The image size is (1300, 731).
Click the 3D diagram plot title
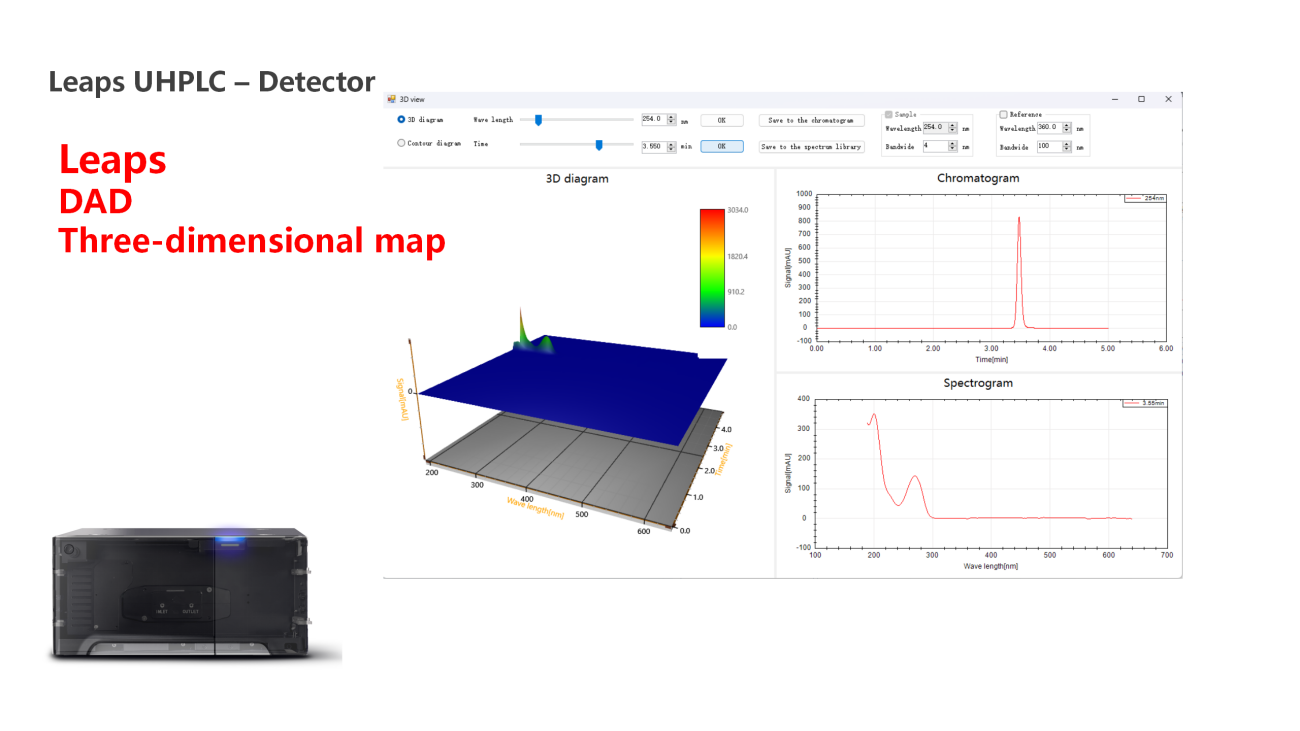pyautogui.click(x=577, y=179)
